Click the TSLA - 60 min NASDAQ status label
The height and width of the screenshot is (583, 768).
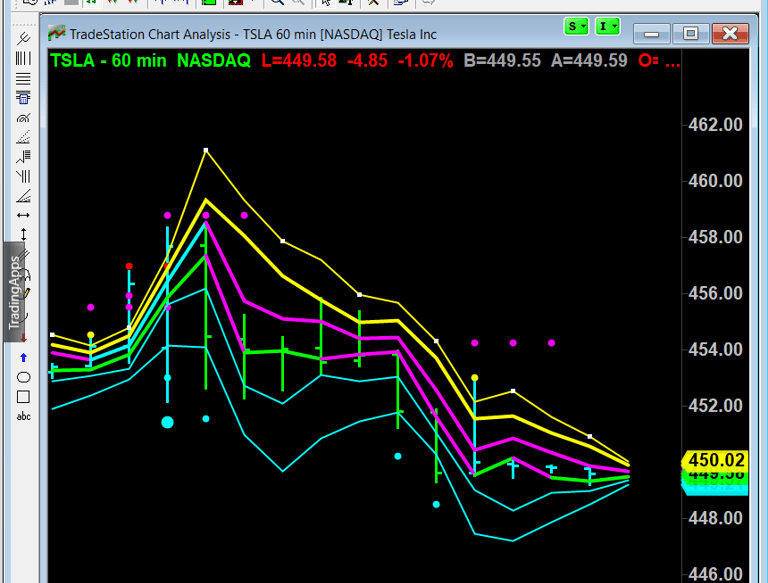point(150,61)
